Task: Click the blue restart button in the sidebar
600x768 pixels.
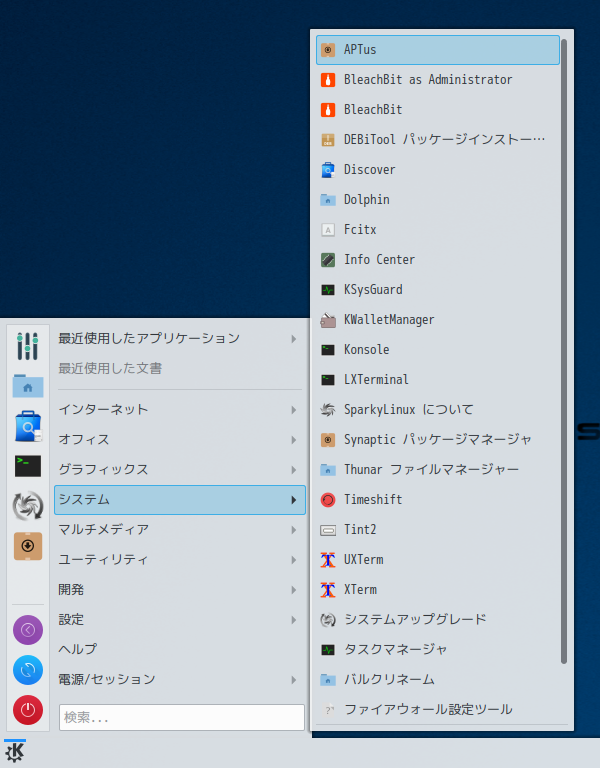Action: coord(28,670)
